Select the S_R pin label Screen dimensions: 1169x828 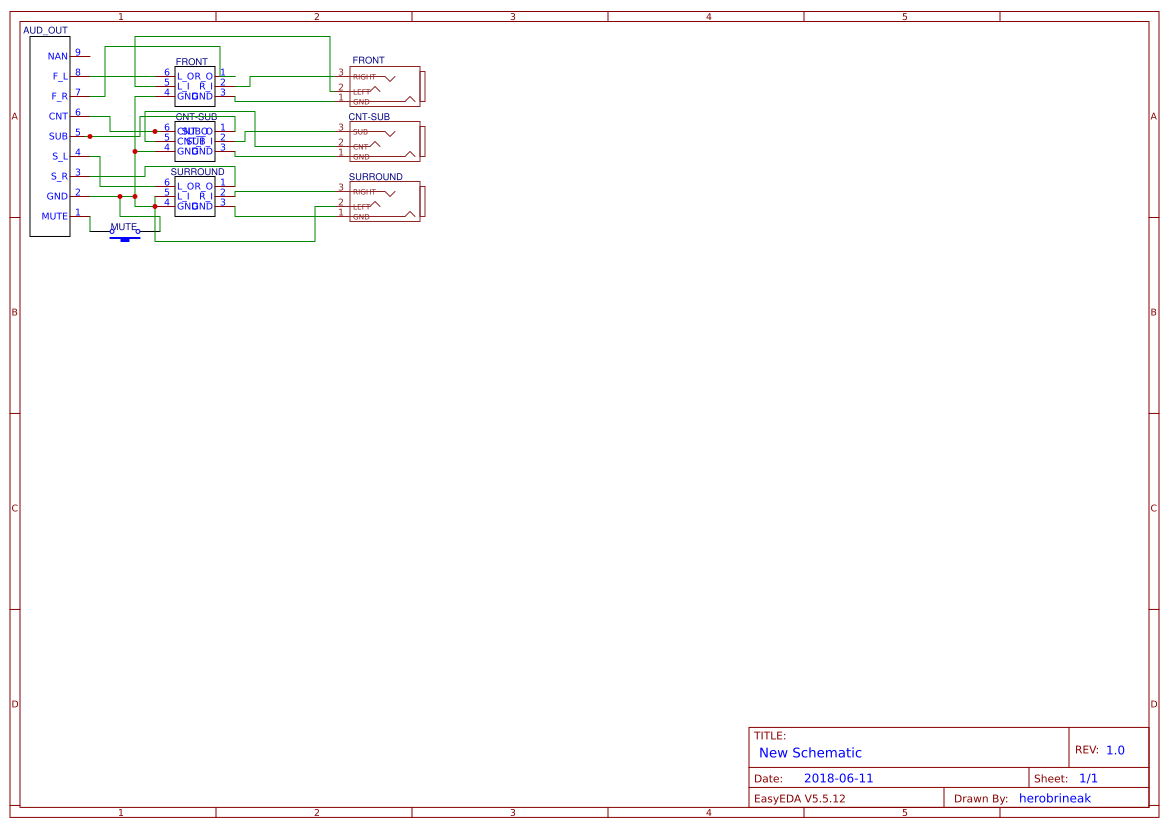click(x=59, y=177)
